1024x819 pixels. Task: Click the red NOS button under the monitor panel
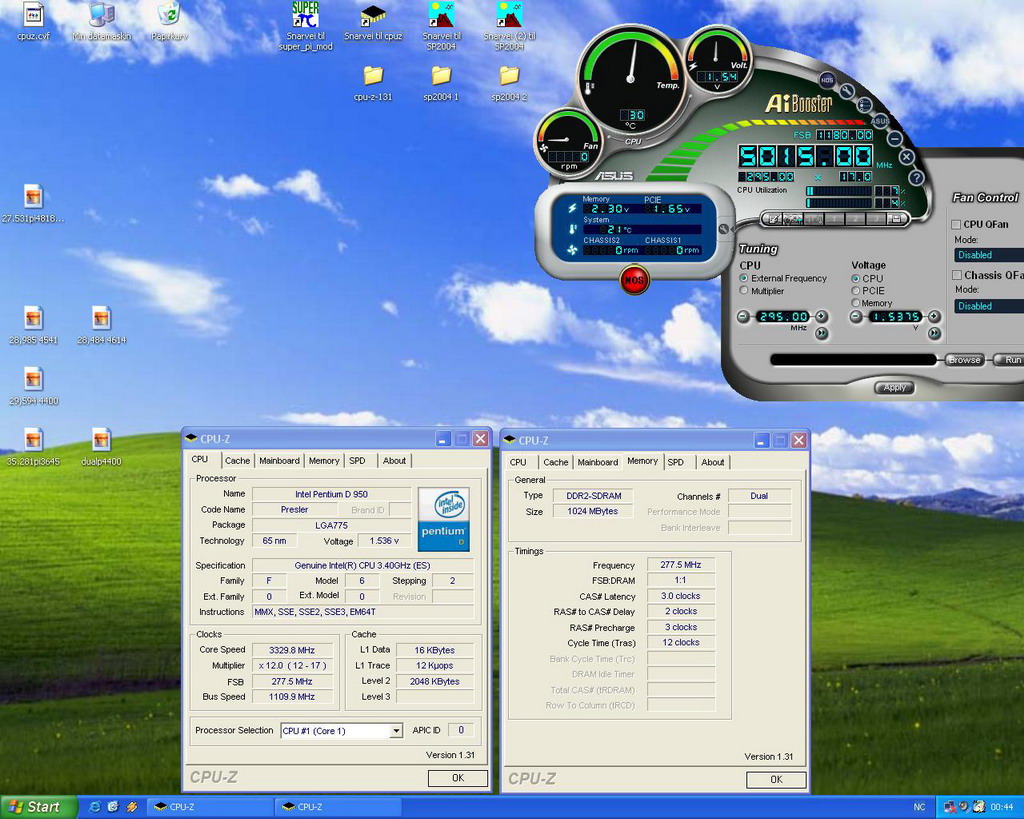[633, 280]
